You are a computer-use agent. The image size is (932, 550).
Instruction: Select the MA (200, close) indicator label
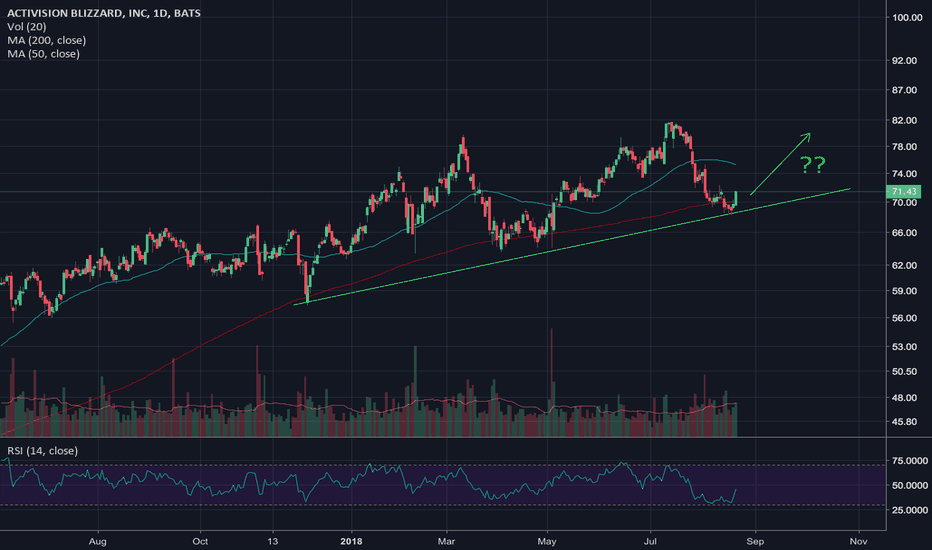[46, 40]
